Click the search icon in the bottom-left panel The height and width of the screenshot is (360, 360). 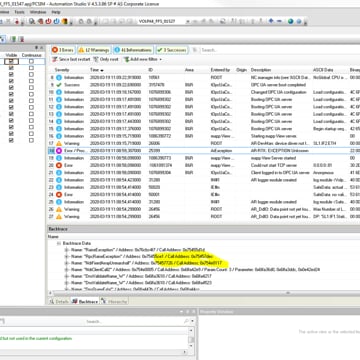(x=186, y=321)
